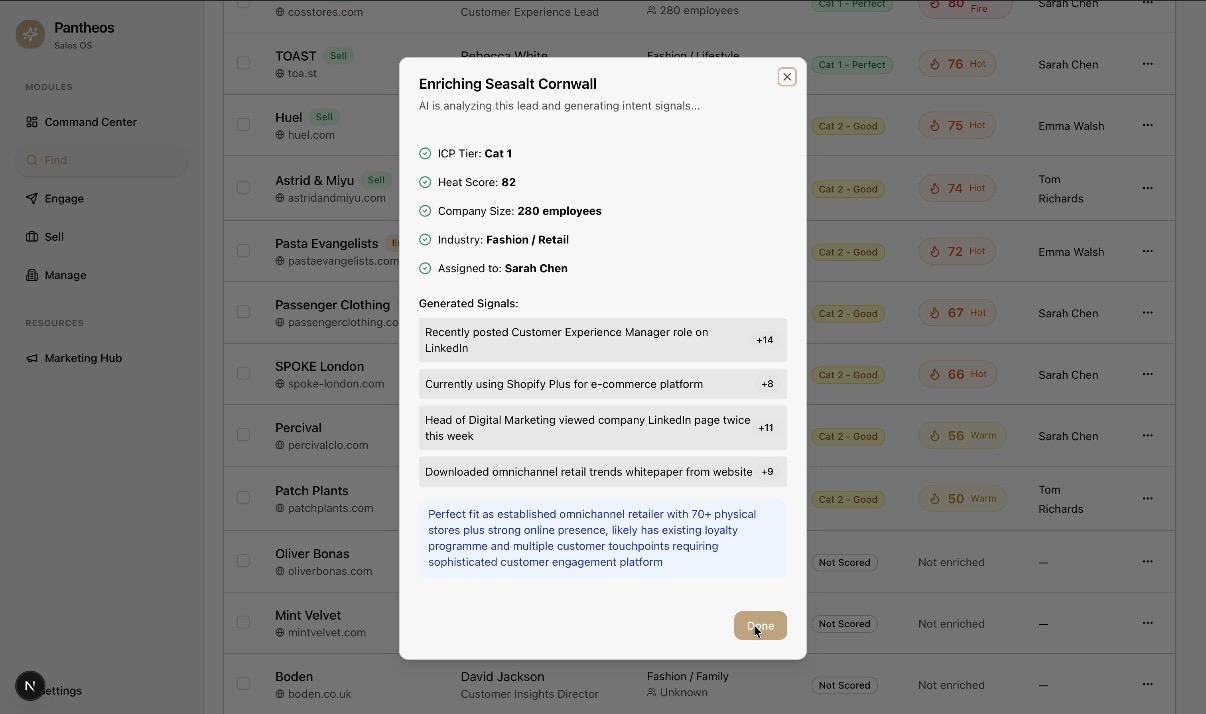
Task: Check the Oliver Bonas row checkbox
Action: pos(244,561)
